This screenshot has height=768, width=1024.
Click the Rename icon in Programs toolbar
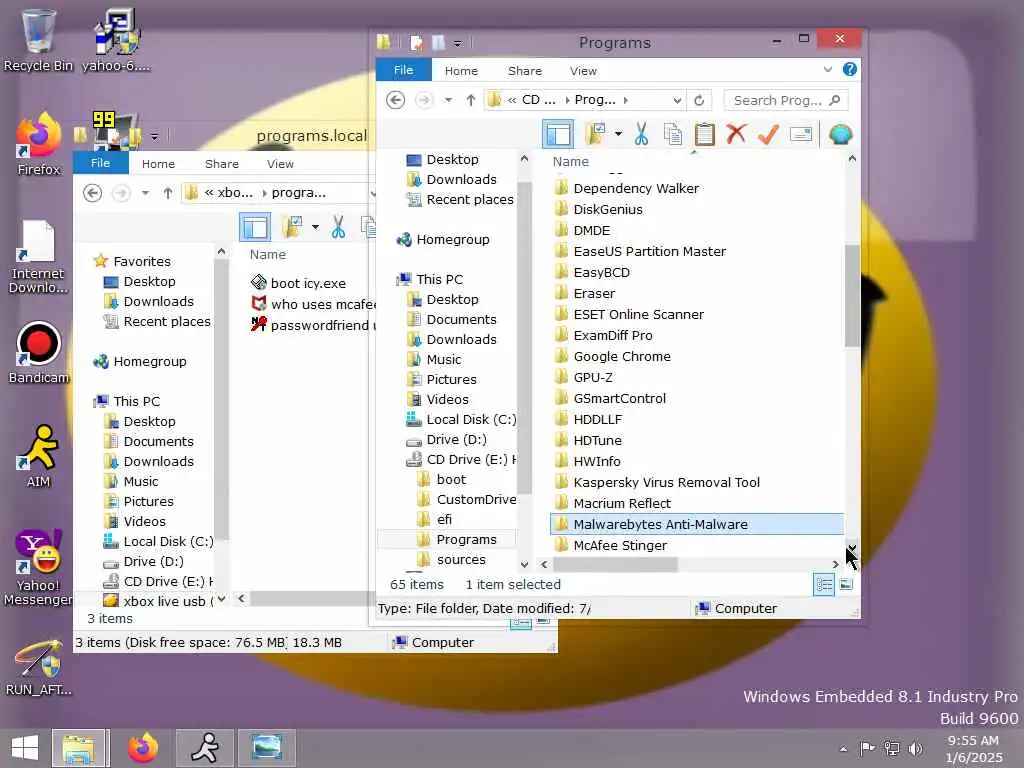[x=801, y=135]
